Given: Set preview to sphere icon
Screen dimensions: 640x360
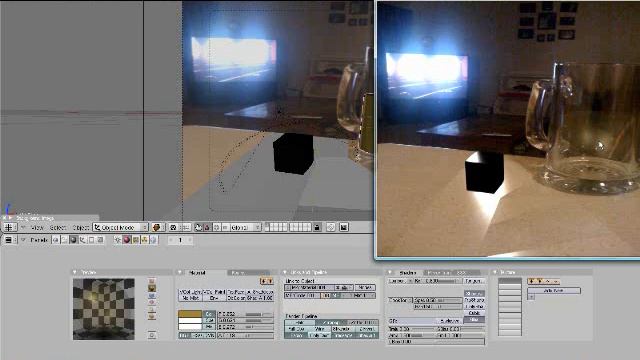Looking at the screenshot, I should coord(152,289).
